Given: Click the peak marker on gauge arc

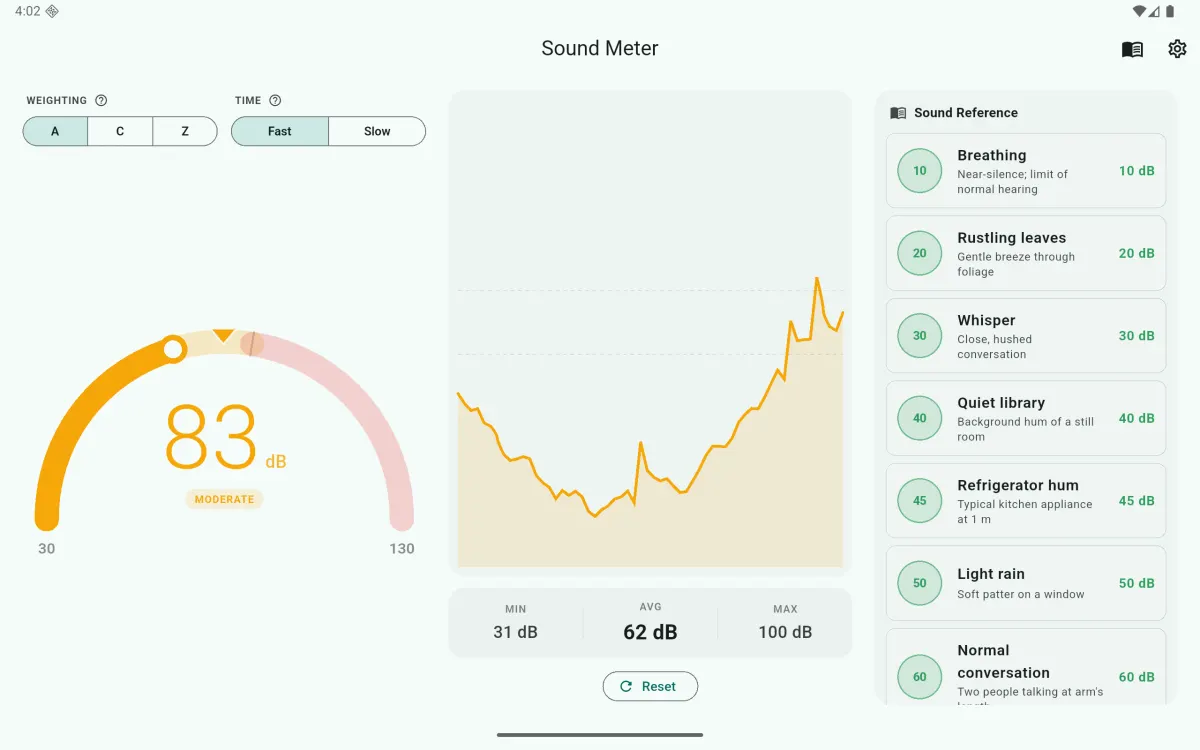Looking at the screenshot, I should pos(252,344).
